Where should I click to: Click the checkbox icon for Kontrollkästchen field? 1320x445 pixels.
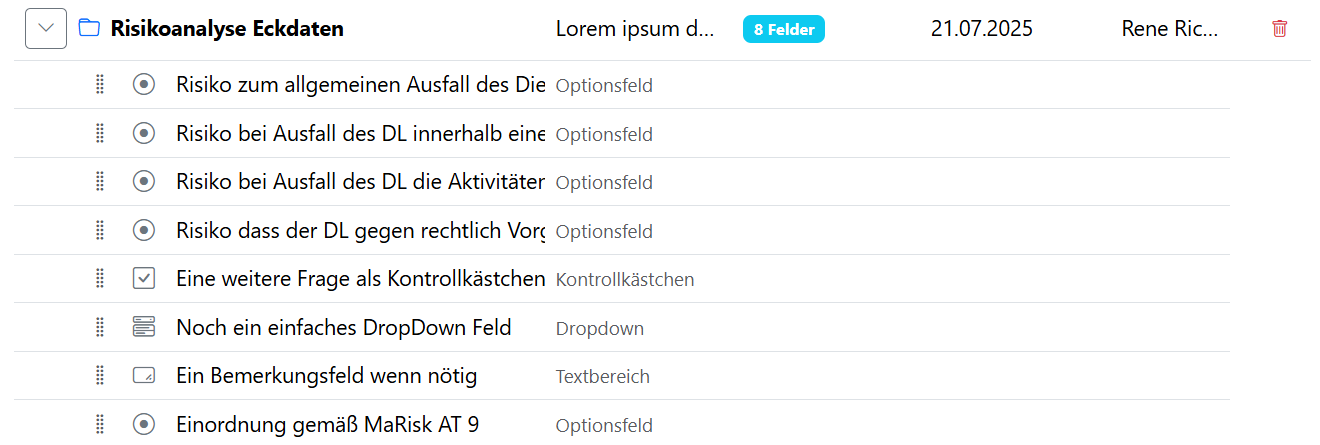[144, 279]
